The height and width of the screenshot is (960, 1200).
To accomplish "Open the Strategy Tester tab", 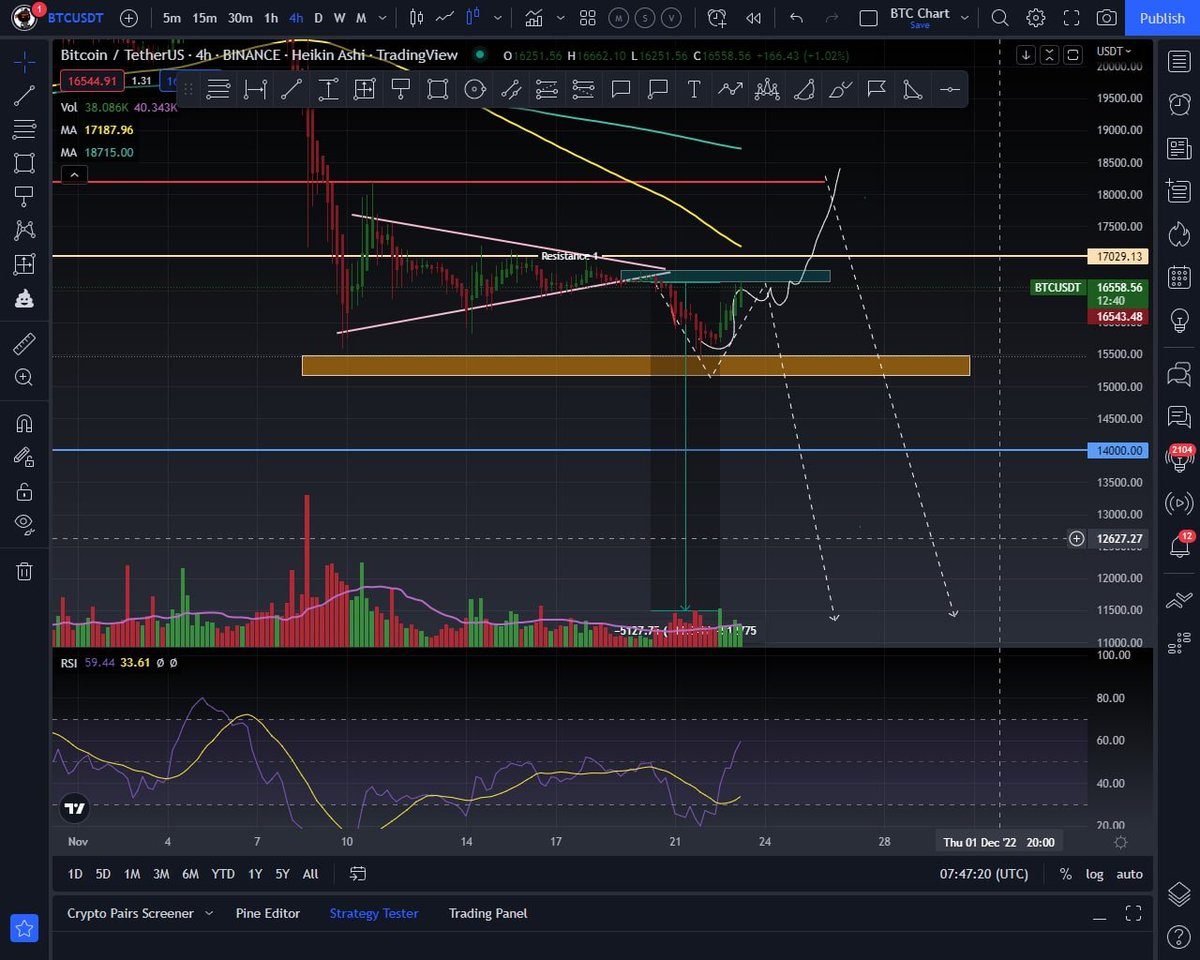I will (x=374, y=913).
